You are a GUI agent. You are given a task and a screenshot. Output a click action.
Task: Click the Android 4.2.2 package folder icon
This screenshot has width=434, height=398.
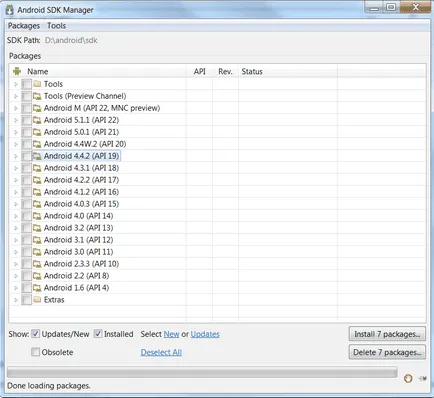37,180
